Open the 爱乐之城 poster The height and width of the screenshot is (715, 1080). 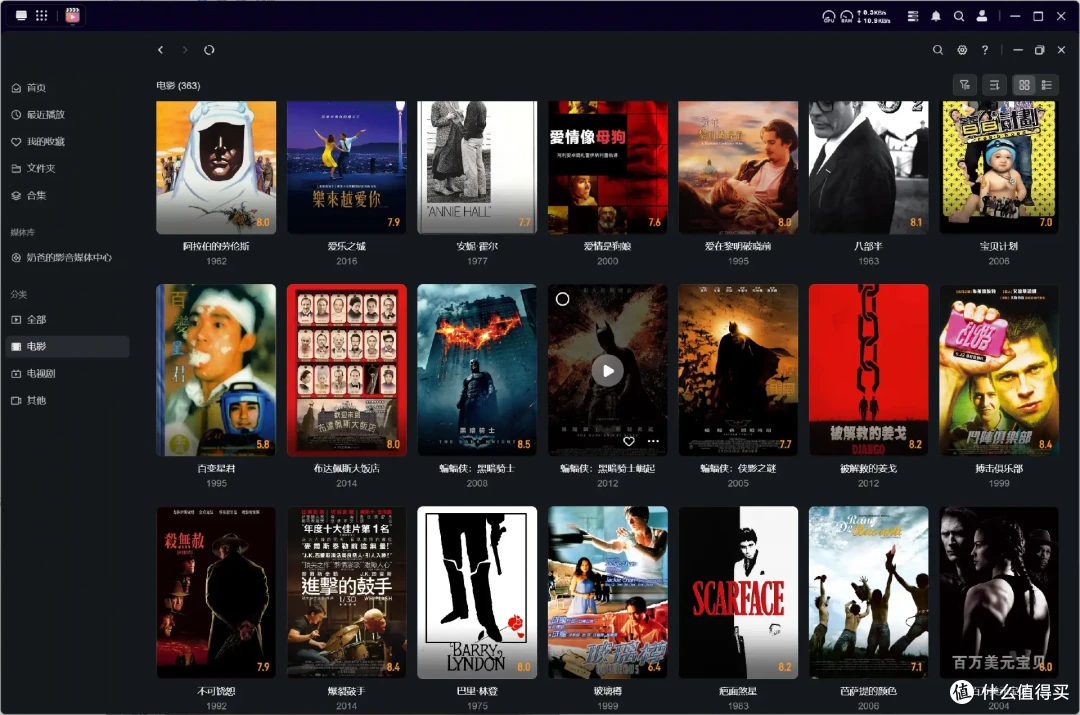(x=346, y=167)
